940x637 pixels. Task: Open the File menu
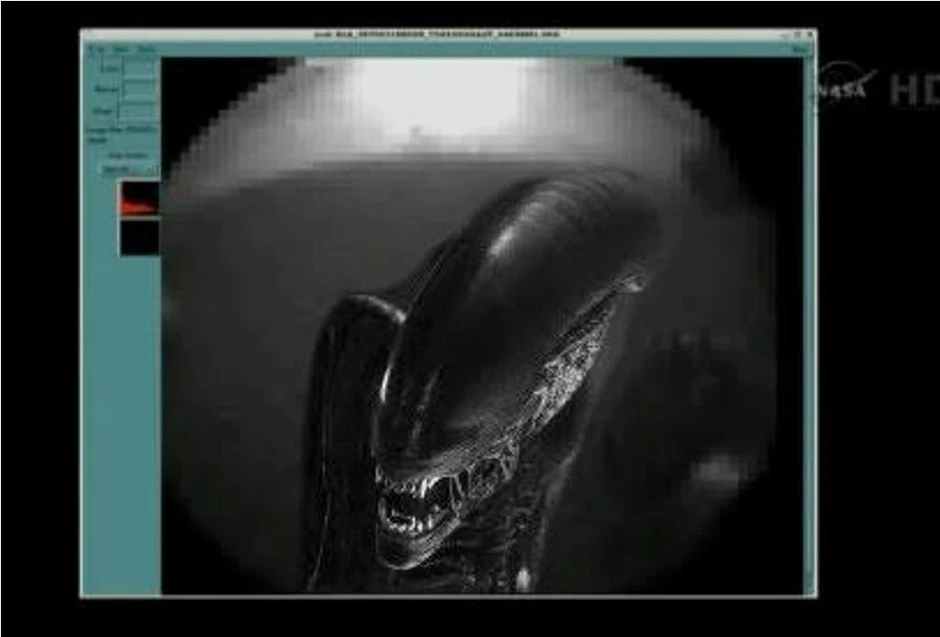(97, 49)
